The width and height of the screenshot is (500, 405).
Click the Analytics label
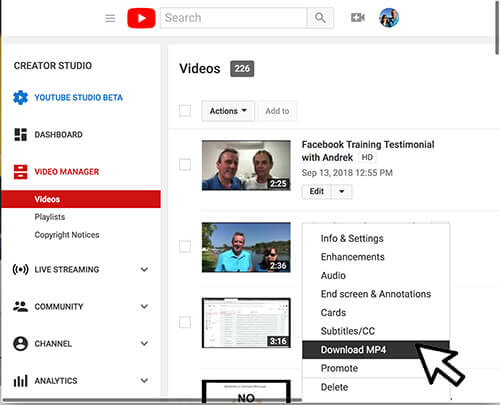tap(56, 381)
